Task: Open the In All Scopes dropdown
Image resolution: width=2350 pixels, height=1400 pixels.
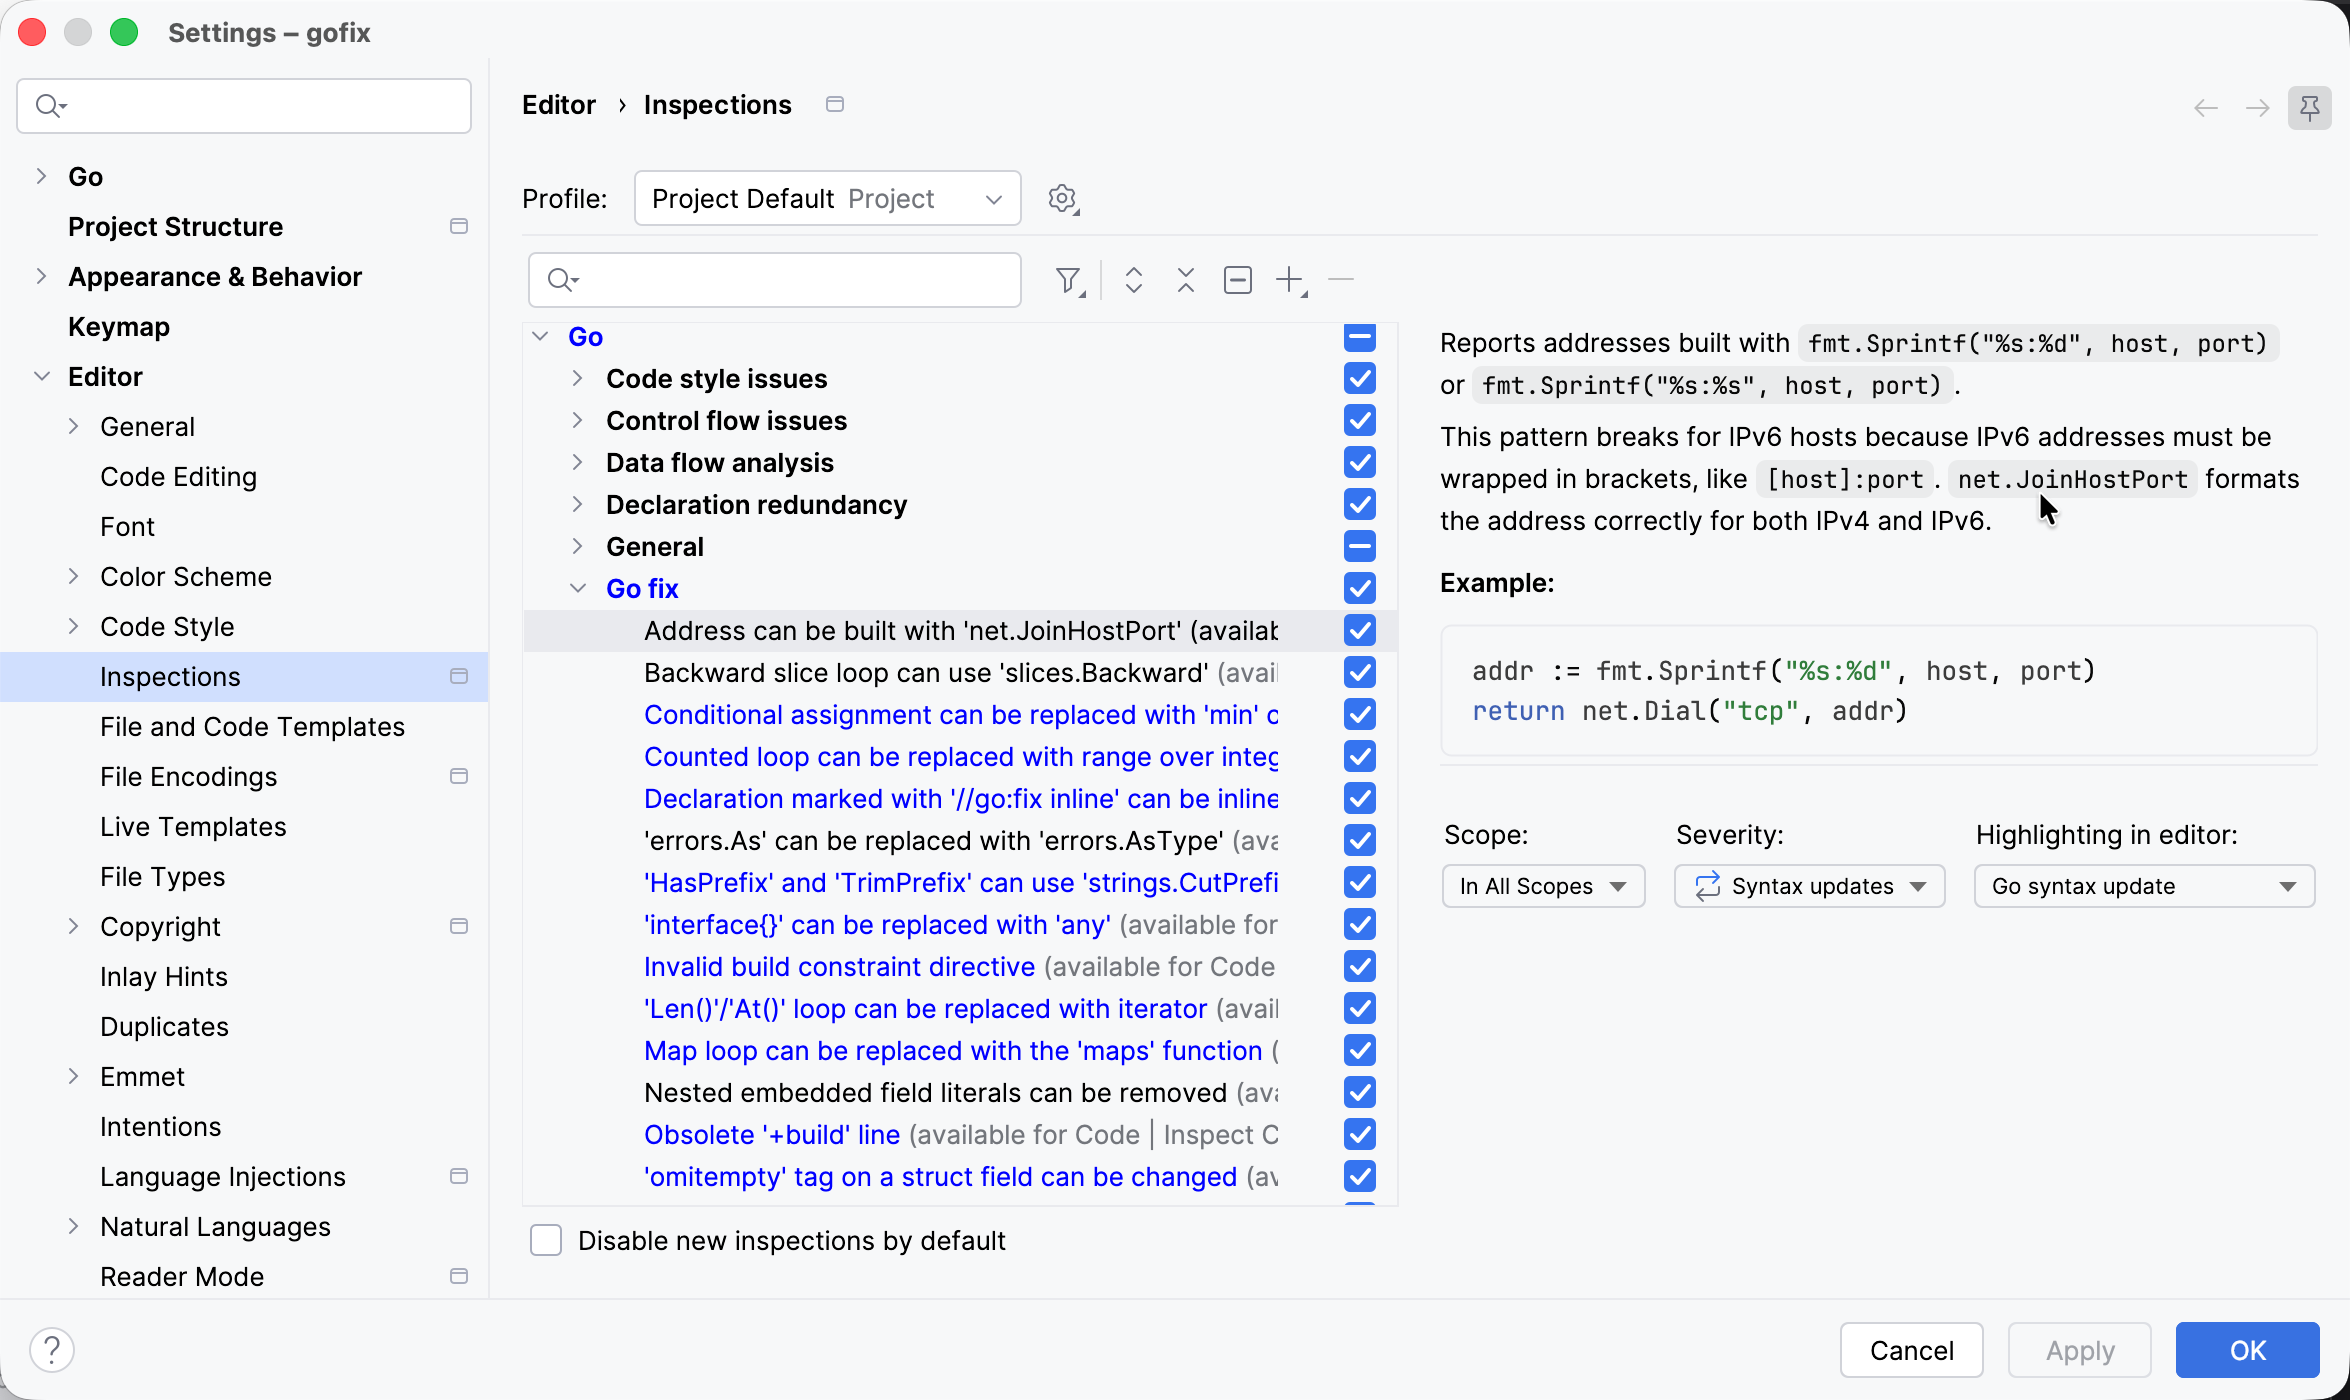Action: 1543,886
